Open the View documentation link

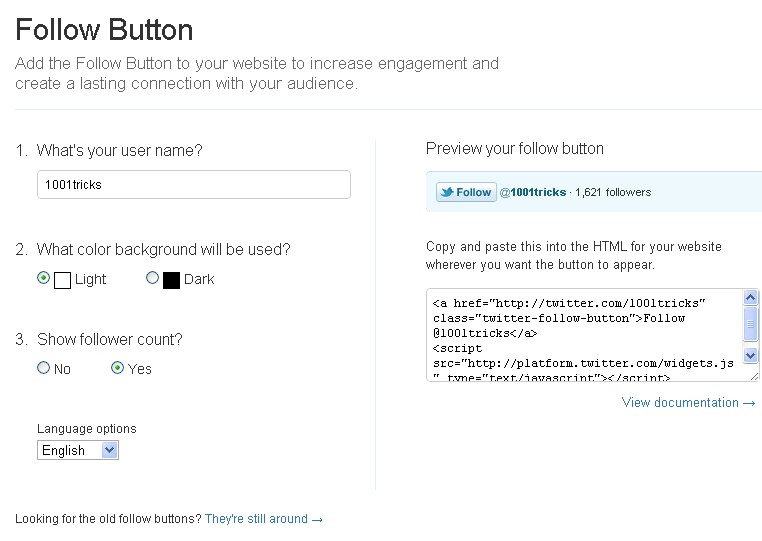click(688, 403)
